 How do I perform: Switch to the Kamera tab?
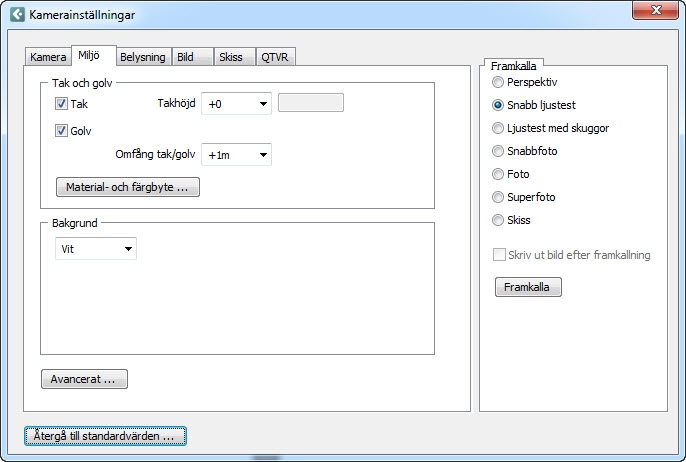click(48, 57)
